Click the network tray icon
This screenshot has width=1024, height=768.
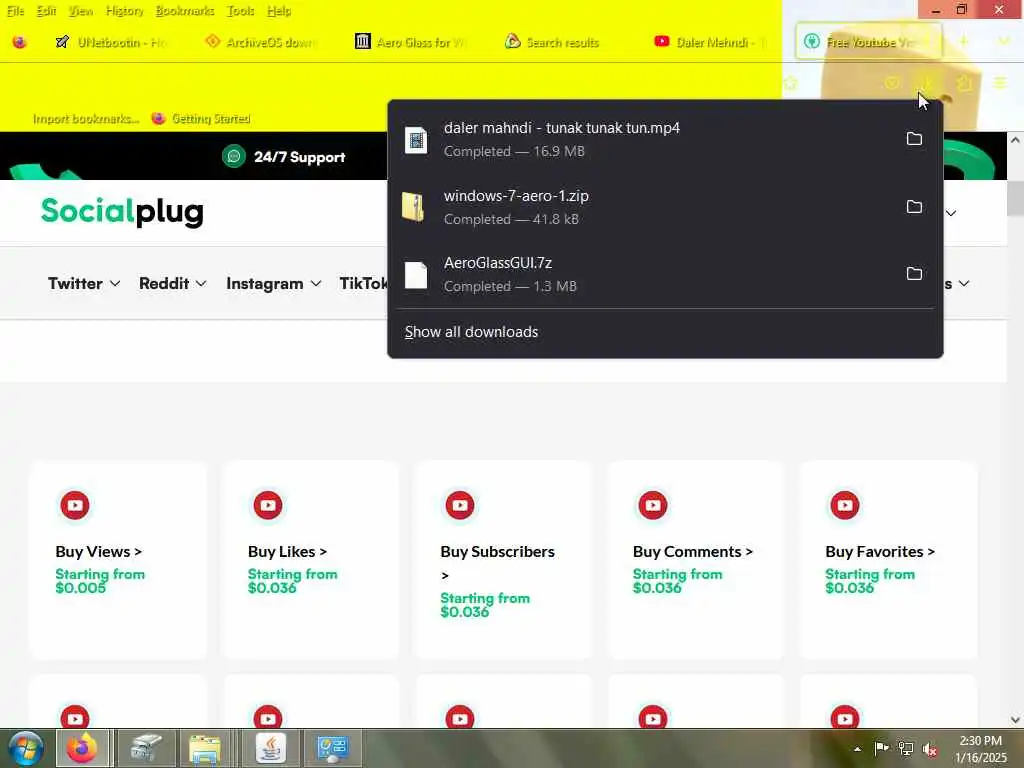coord(905,749)
